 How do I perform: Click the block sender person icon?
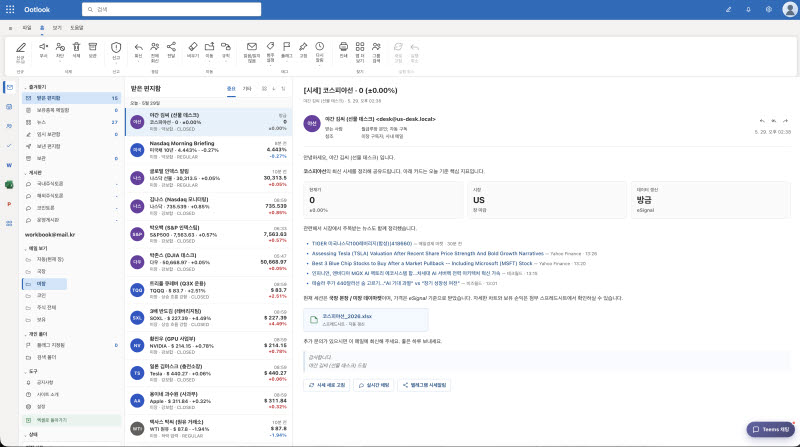(60, 46)
